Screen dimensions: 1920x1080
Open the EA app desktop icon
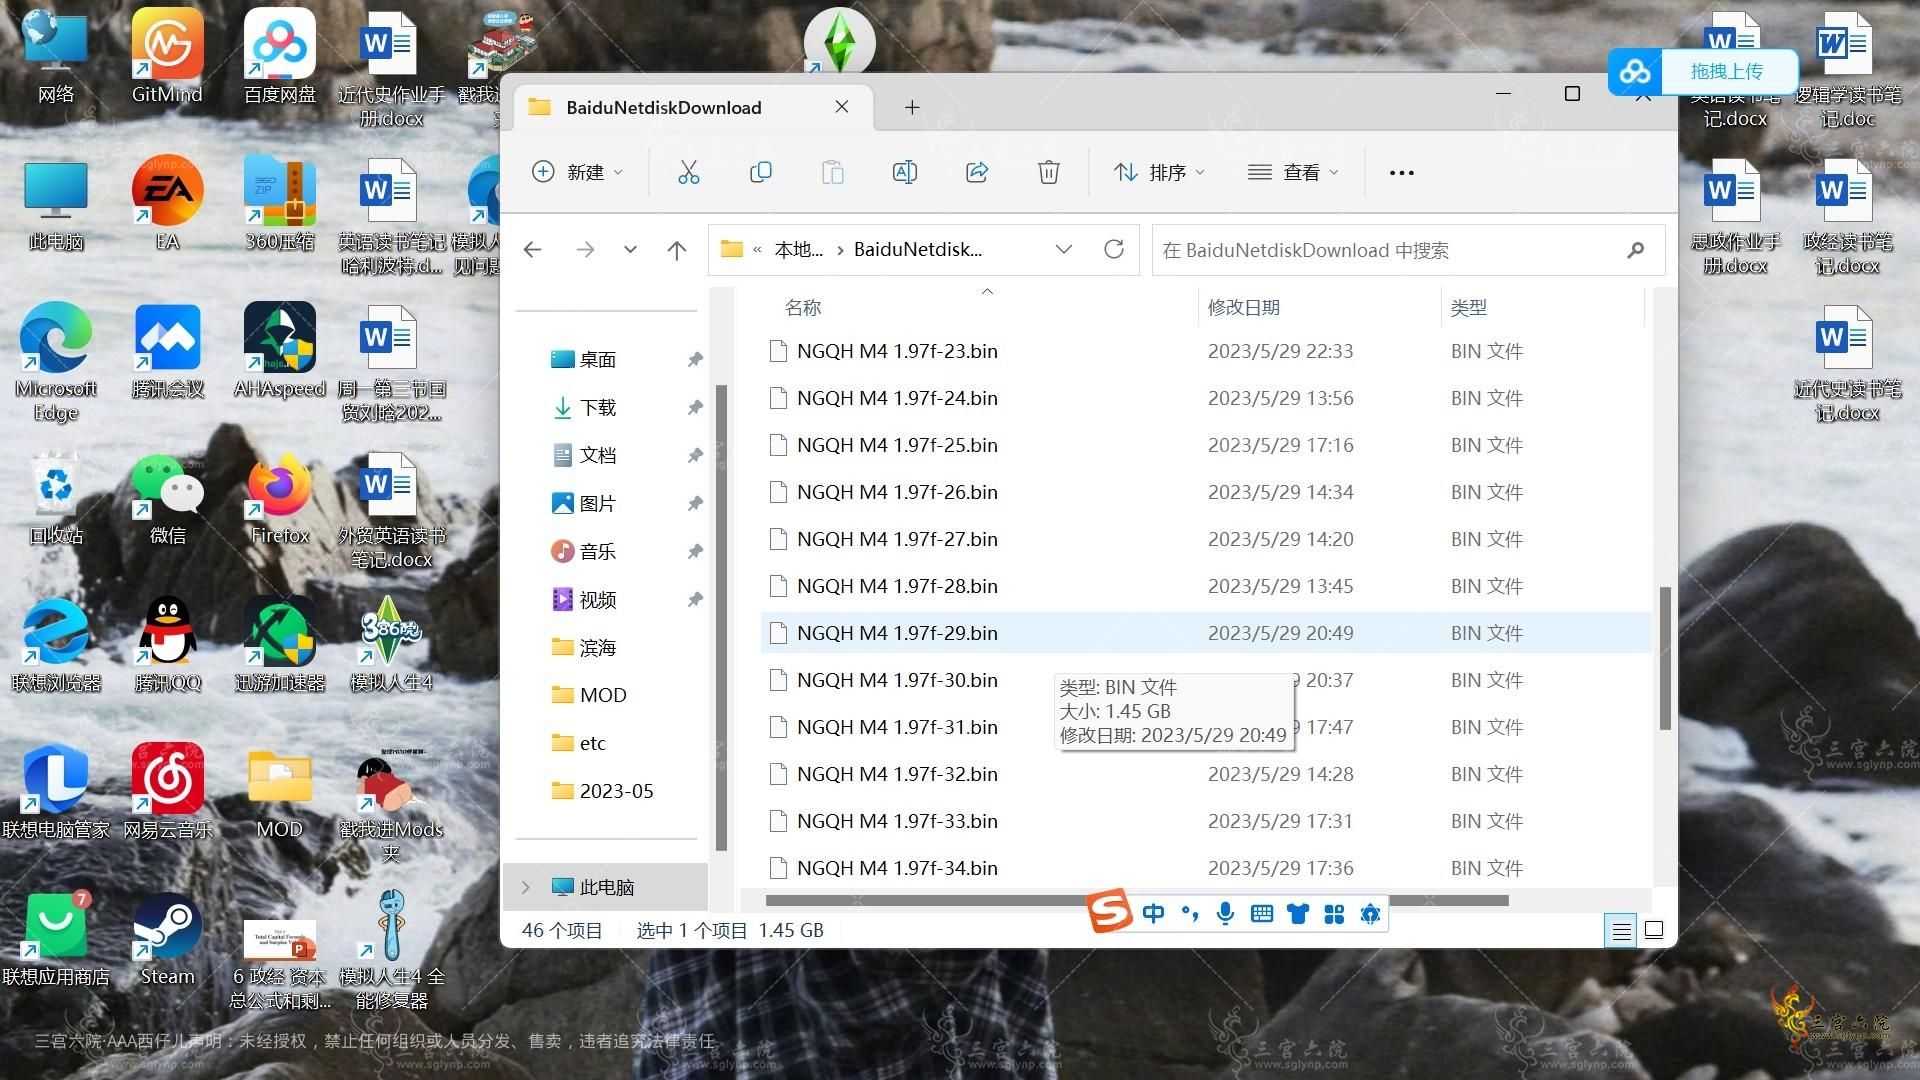pos(167,204)
